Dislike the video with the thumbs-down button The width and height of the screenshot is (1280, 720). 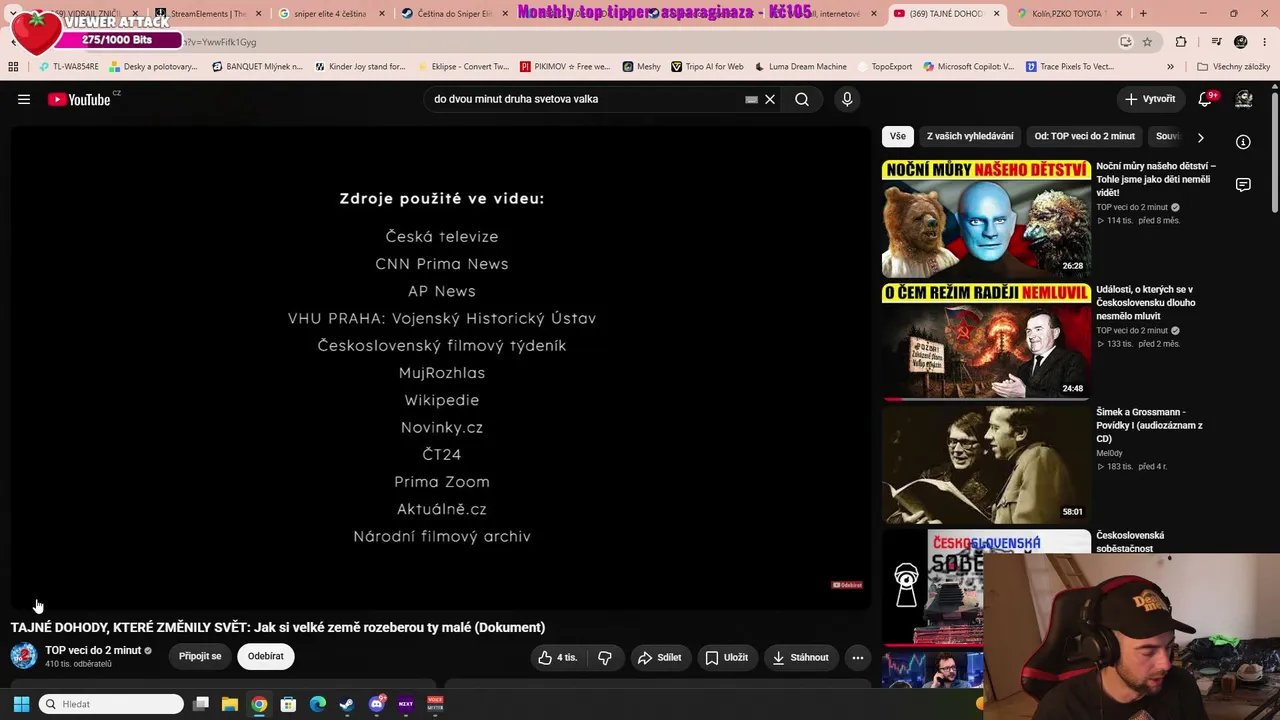605,657
